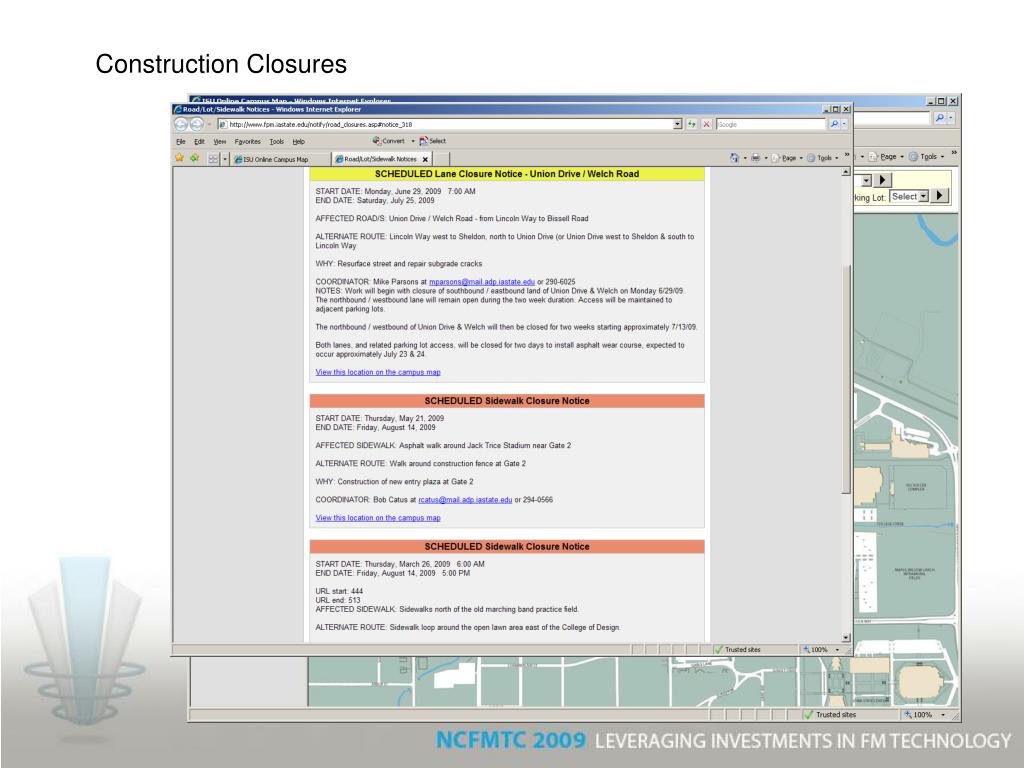Open 100% zoom control in Campus Map window
The width and height of the screenshot is (1024, 768).
coord(924,714)
